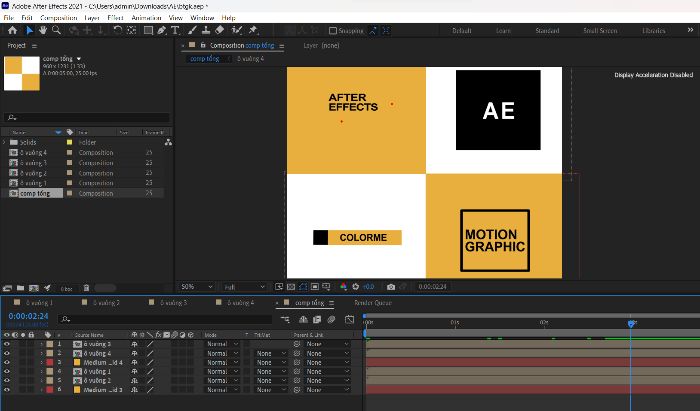Click the Reset Exposure icon in viewer
The height and width of the screenshot is (411, 700).
[356, 287]
